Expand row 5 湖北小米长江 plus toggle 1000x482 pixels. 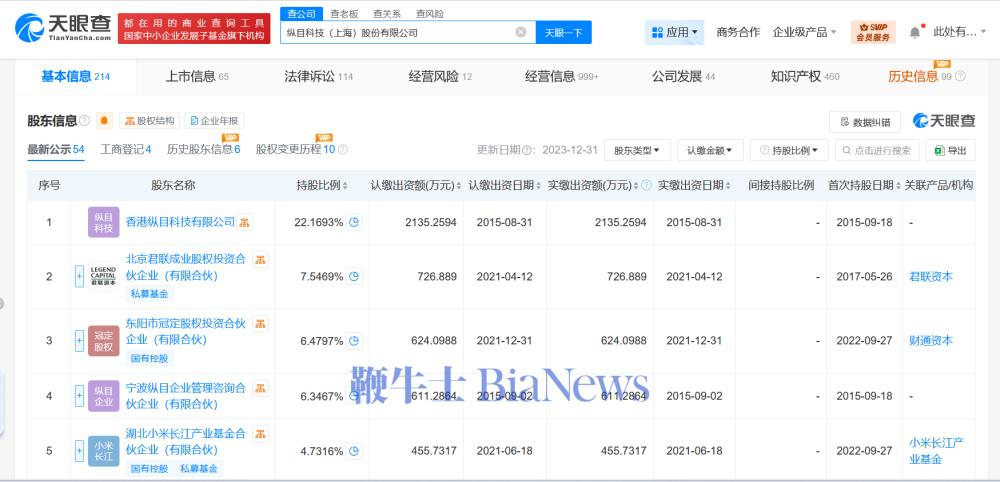(x=79, y=451)
